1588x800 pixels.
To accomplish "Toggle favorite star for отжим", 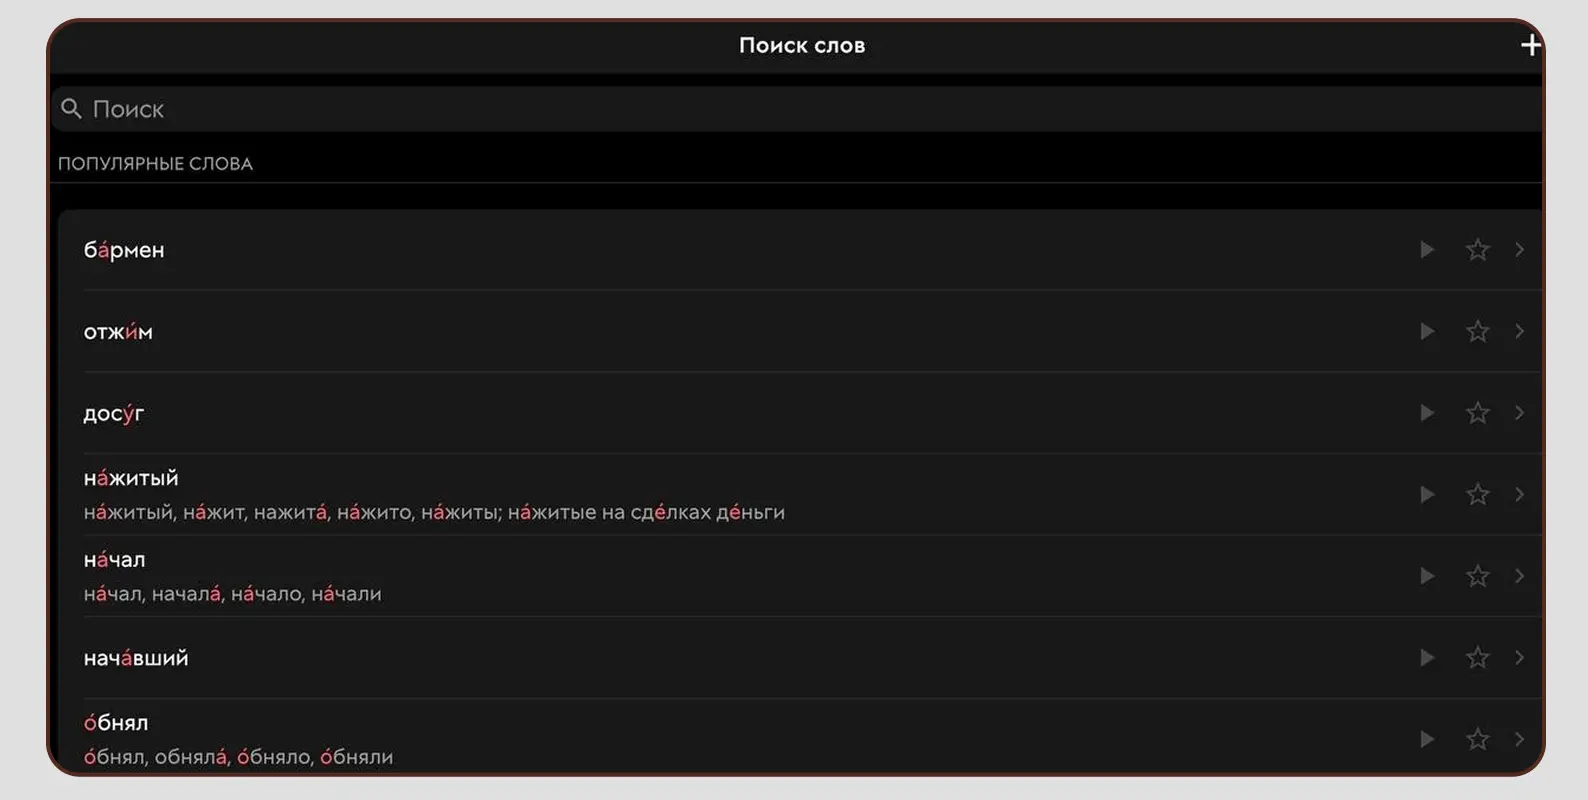I will click(1477, 332).
